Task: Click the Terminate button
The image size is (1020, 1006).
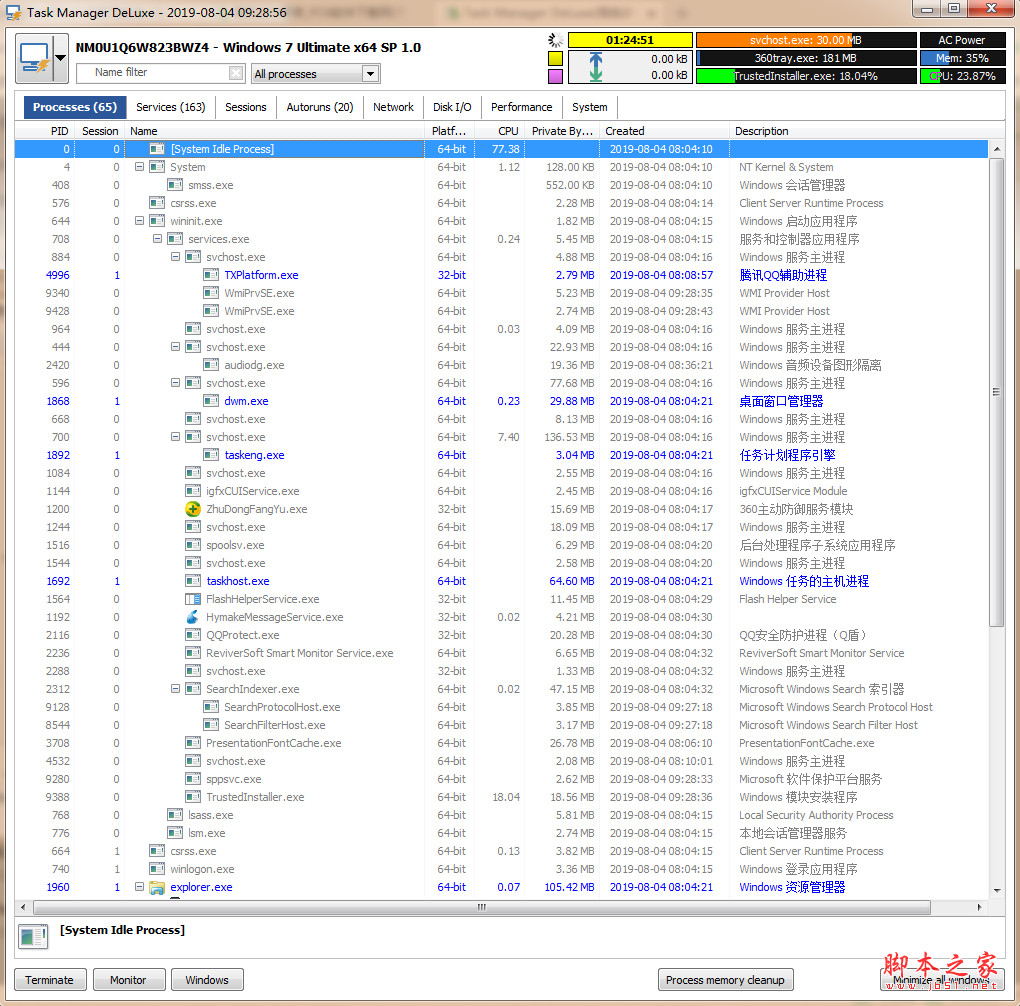Action: pyautogui.click(x=49, y=979)
